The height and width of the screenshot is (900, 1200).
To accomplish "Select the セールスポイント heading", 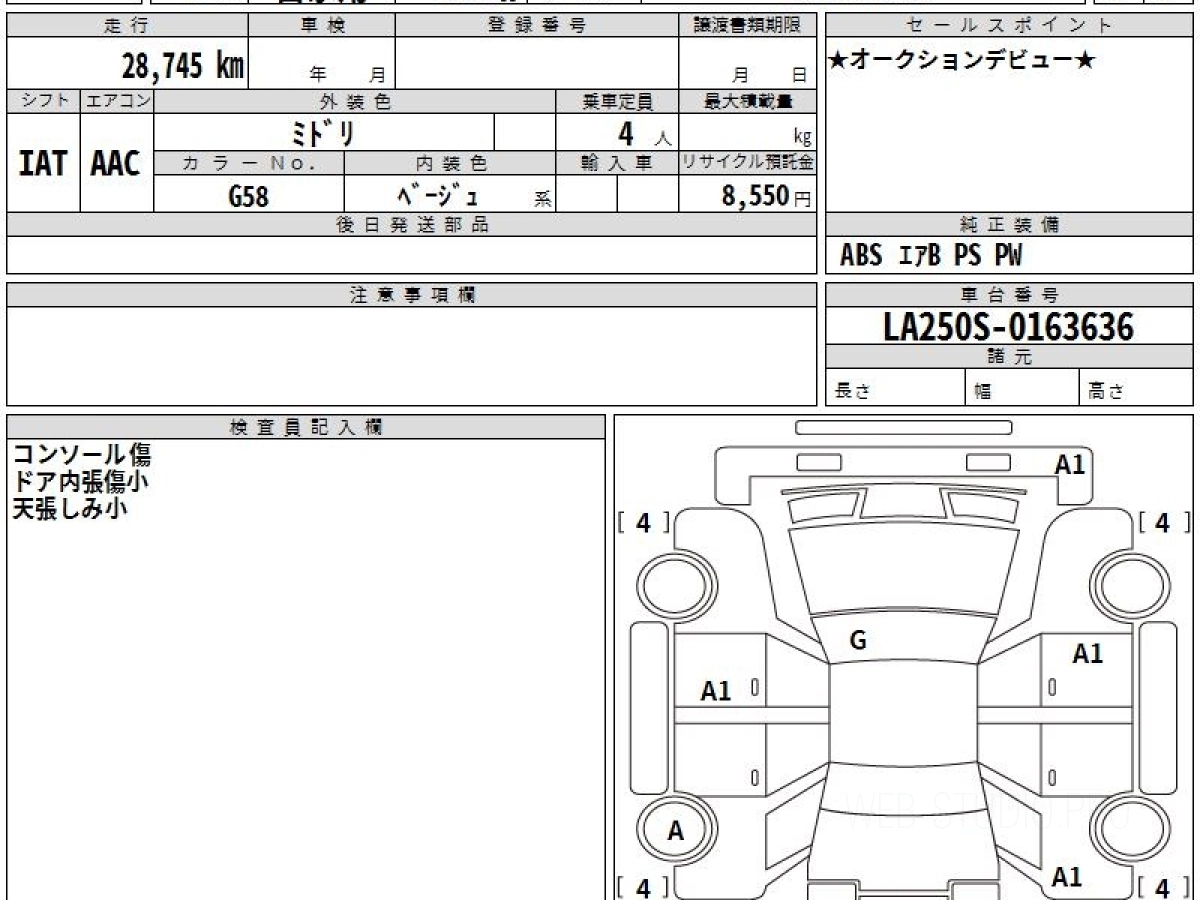I will point(1009,26).
